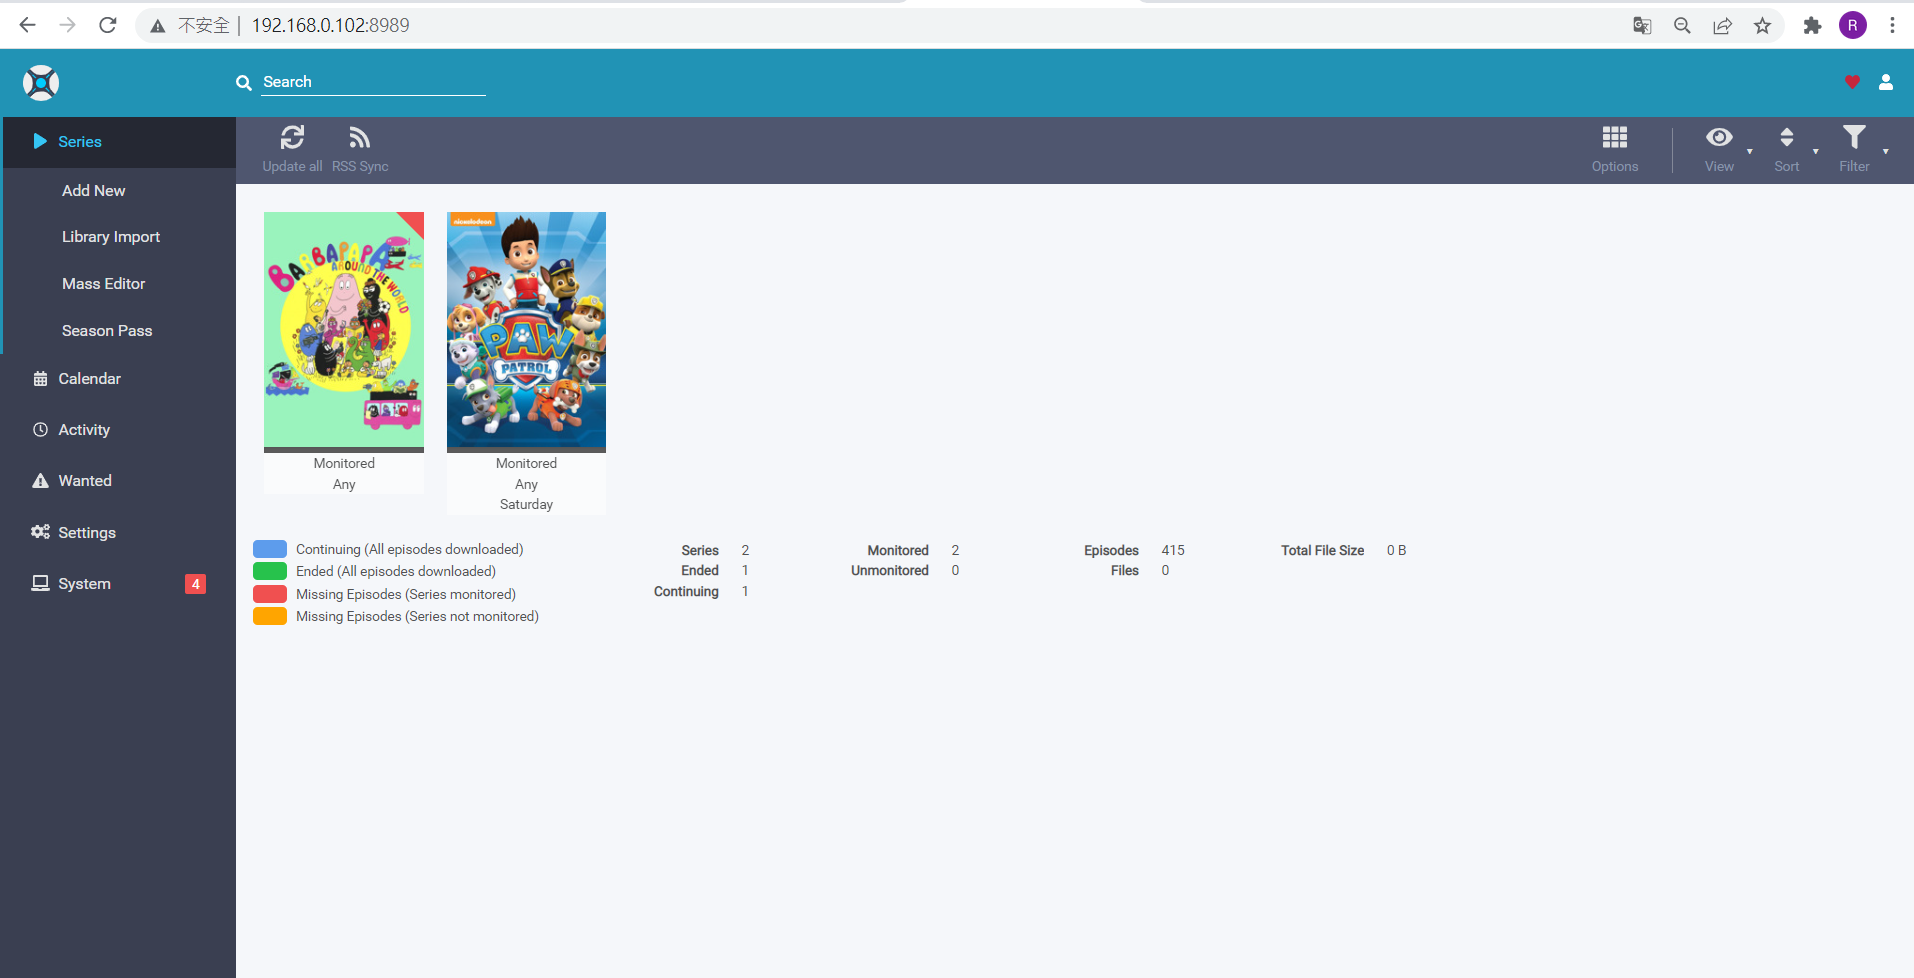This screenshot has height=978, width=1914.
Task: Bookmark the page with star icon
Action: coord(1762,26)
